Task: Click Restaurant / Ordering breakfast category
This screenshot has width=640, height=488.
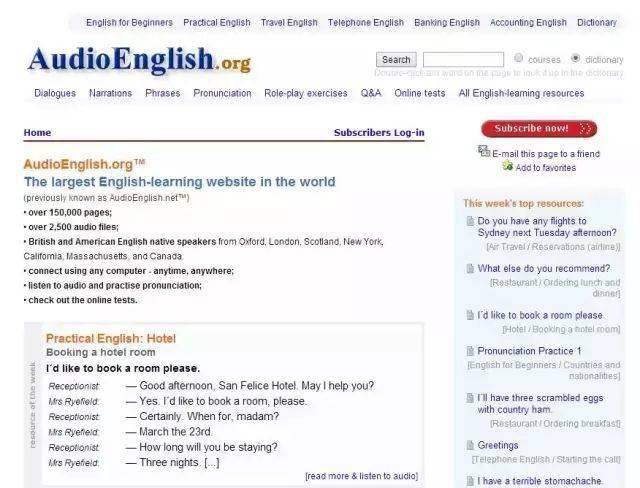Action: [555, 424]
